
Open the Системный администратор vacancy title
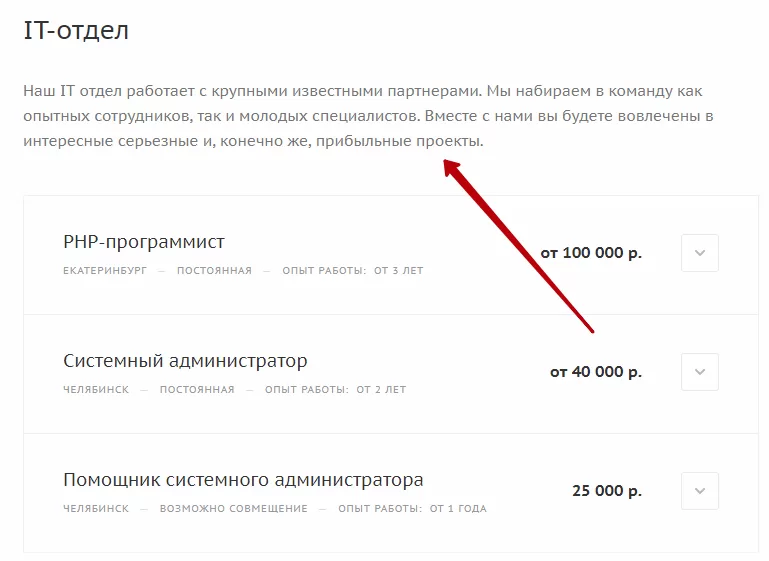[x=185, y=361]
